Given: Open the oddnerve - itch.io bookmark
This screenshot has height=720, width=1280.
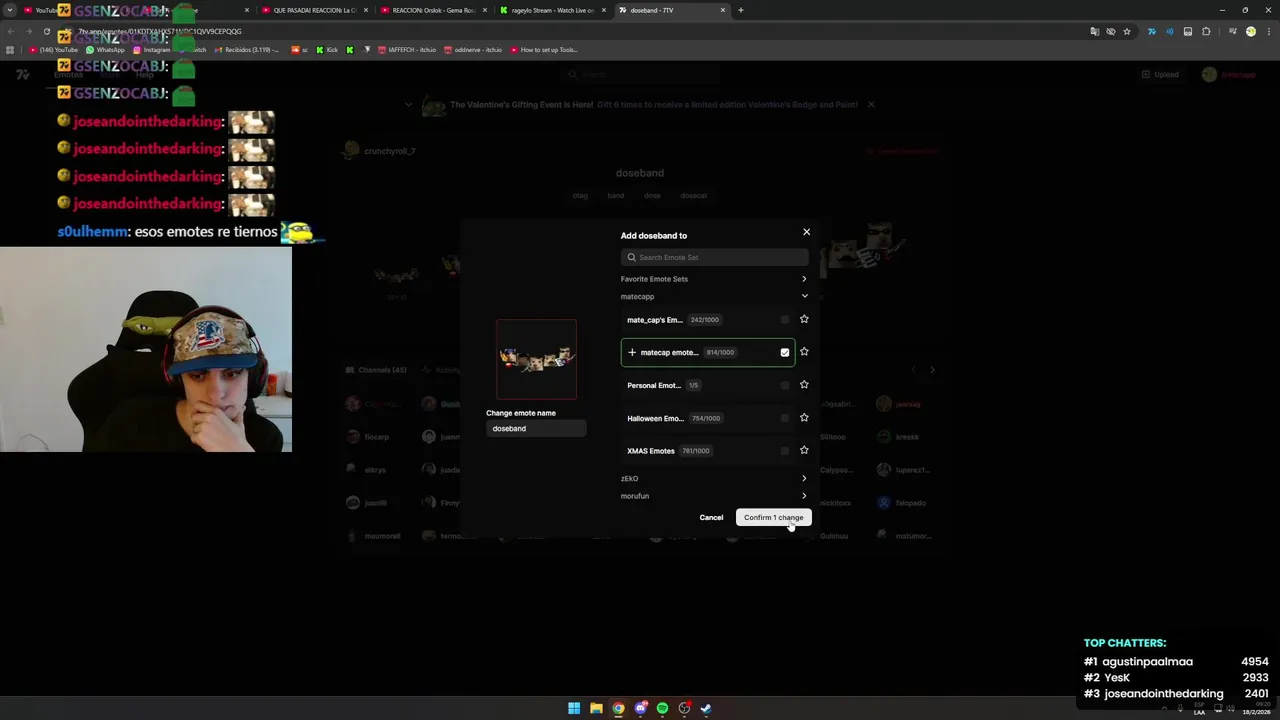Looking at the screenshot, I should point(473,49).
